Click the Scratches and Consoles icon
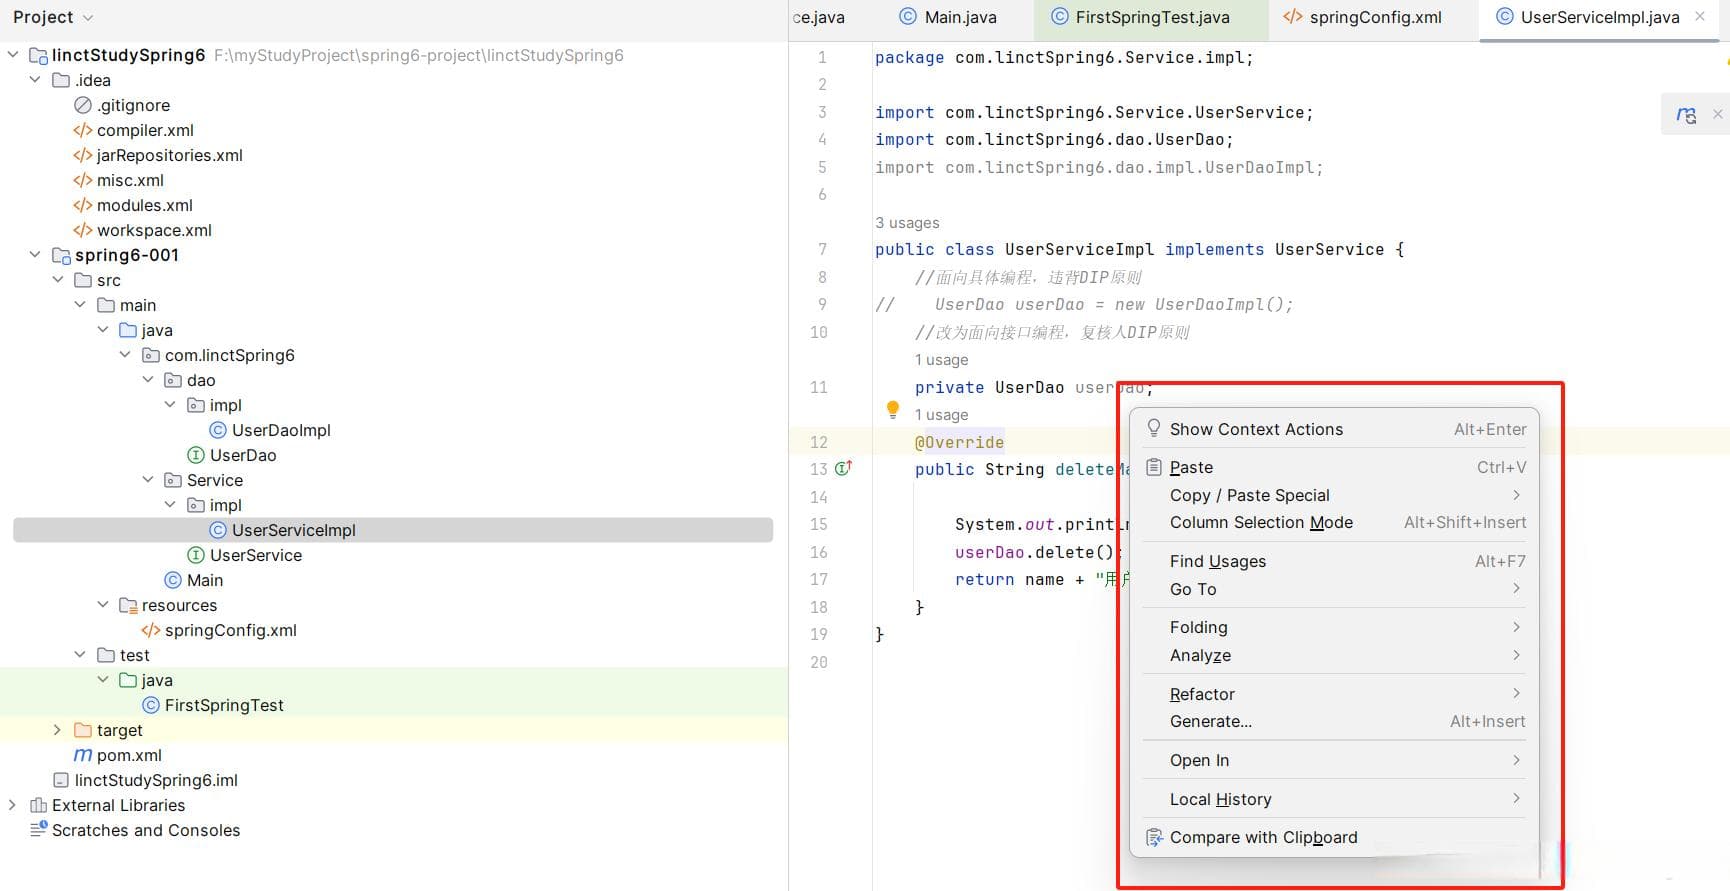The height and width of the screenshot is (891, 1730). [38, 829]
